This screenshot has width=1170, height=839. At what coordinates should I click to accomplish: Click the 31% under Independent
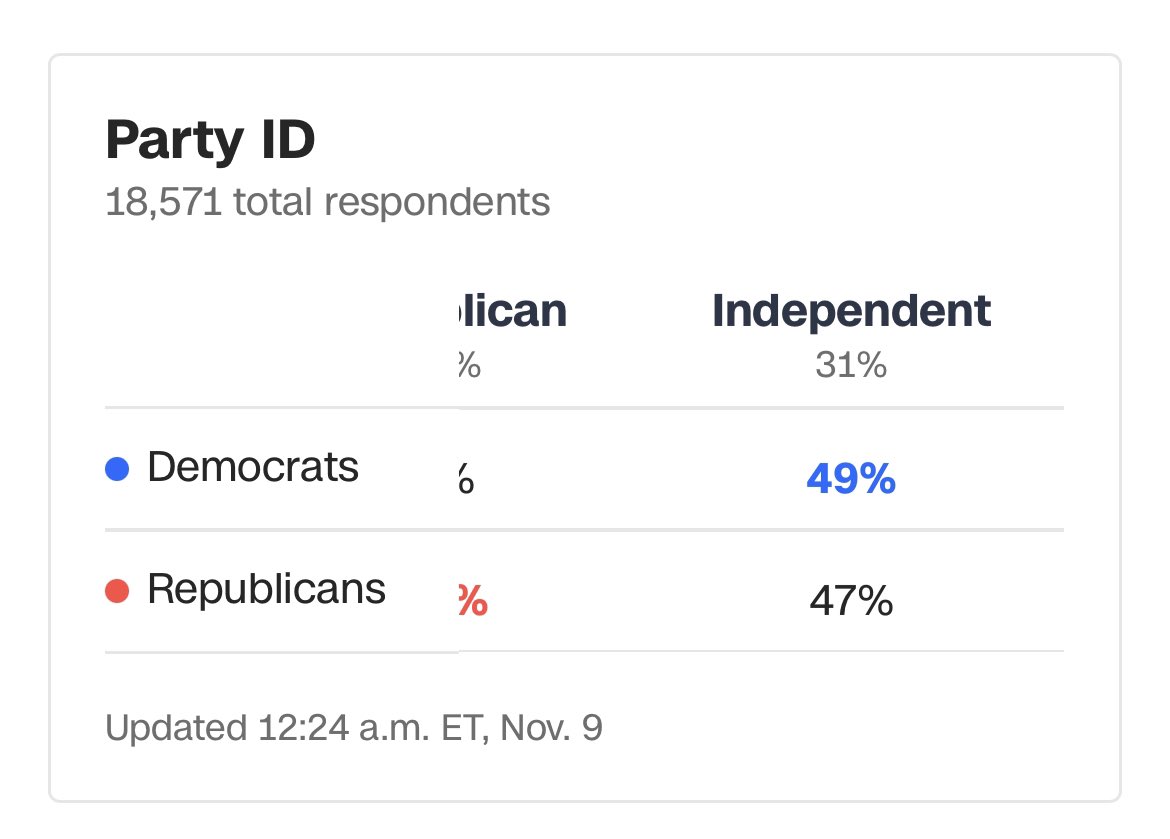click(851, 365)
